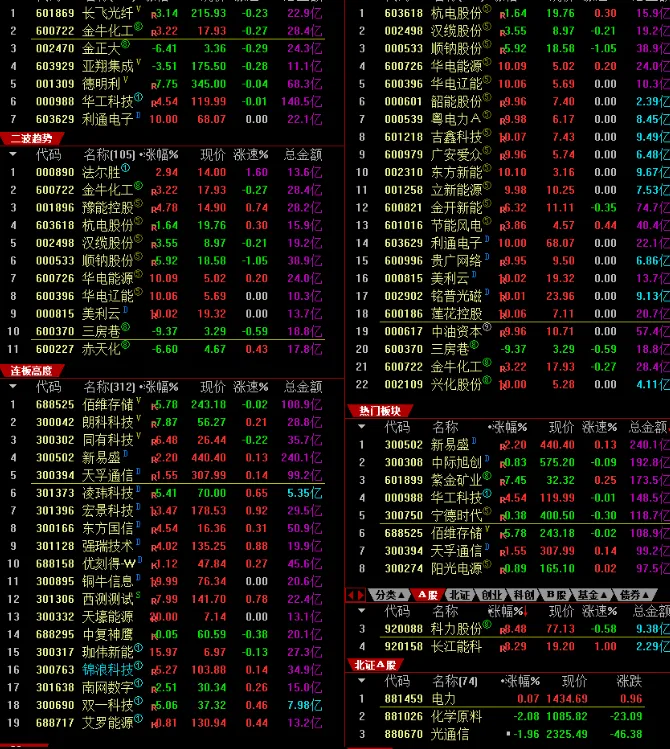Image resolution: width=670 pixels, height=749 pixels.
Task: Open the dropdown triangle under the A股 tab bar
Action: click(x=362, y=610)
